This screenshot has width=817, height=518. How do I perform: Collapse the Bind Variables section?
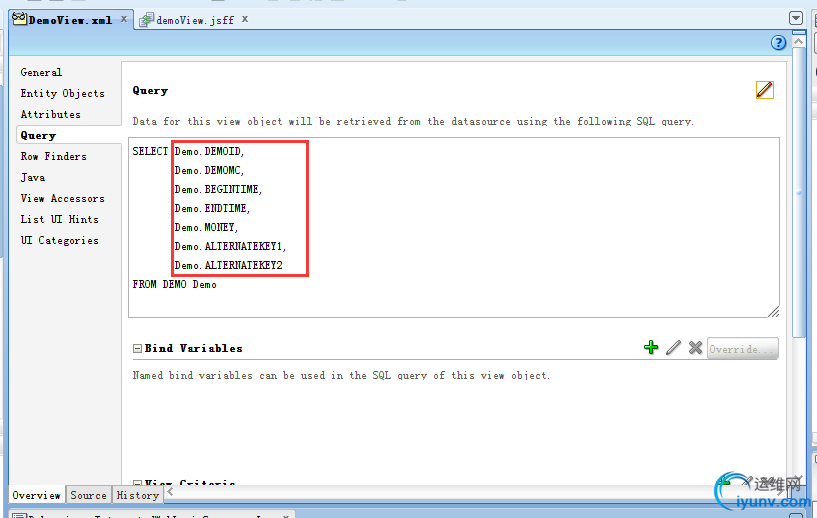pyautogui.click(x=137, y=348)
